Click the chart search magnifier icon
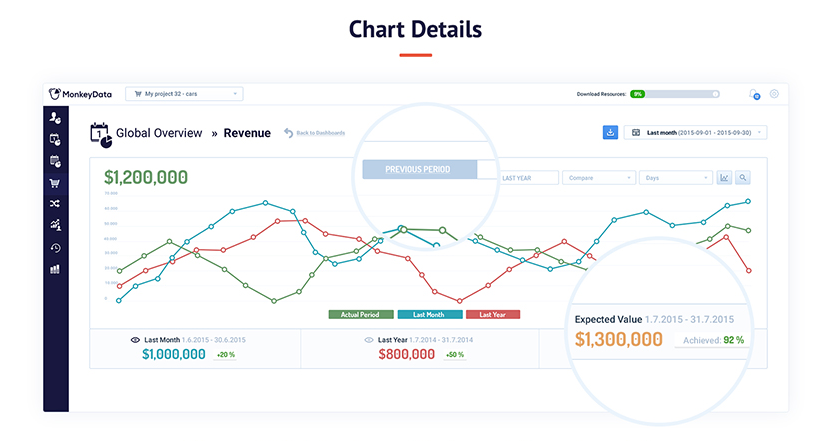This screenshot has height=441, width=834. point(743,178)
